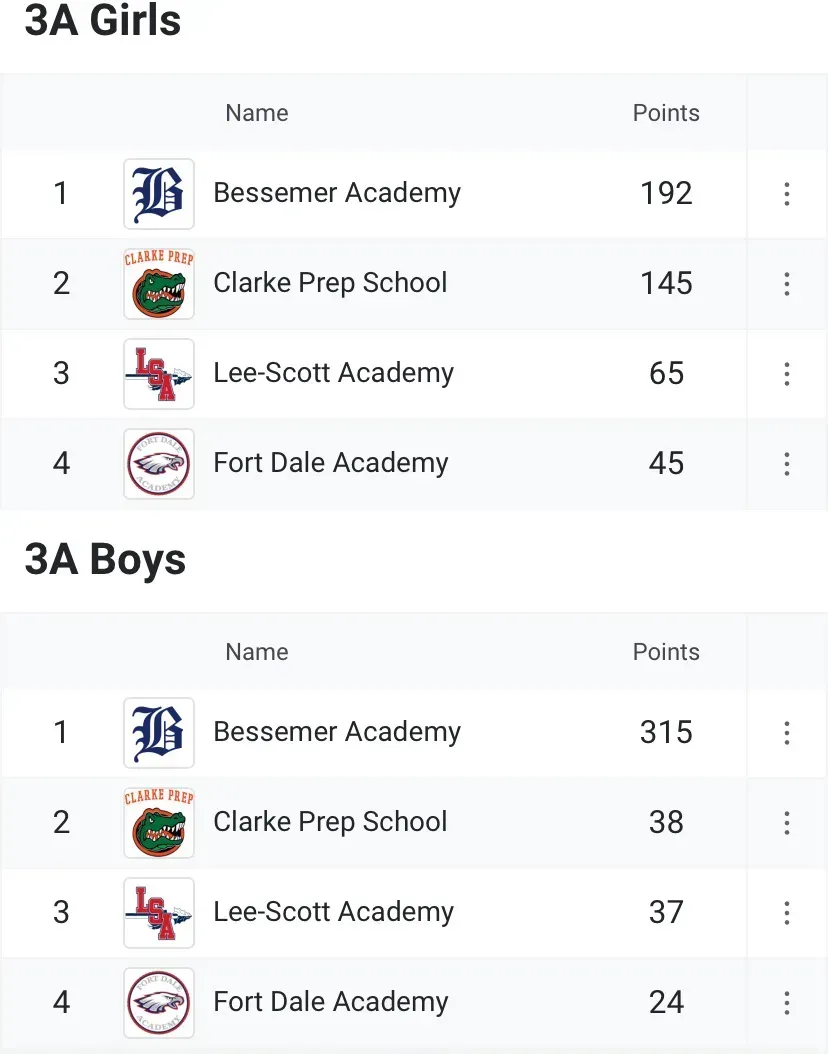Click Lee-Scott Academy logo in 3A Boys
This screenshot has height=1054, width=828.
159,913
